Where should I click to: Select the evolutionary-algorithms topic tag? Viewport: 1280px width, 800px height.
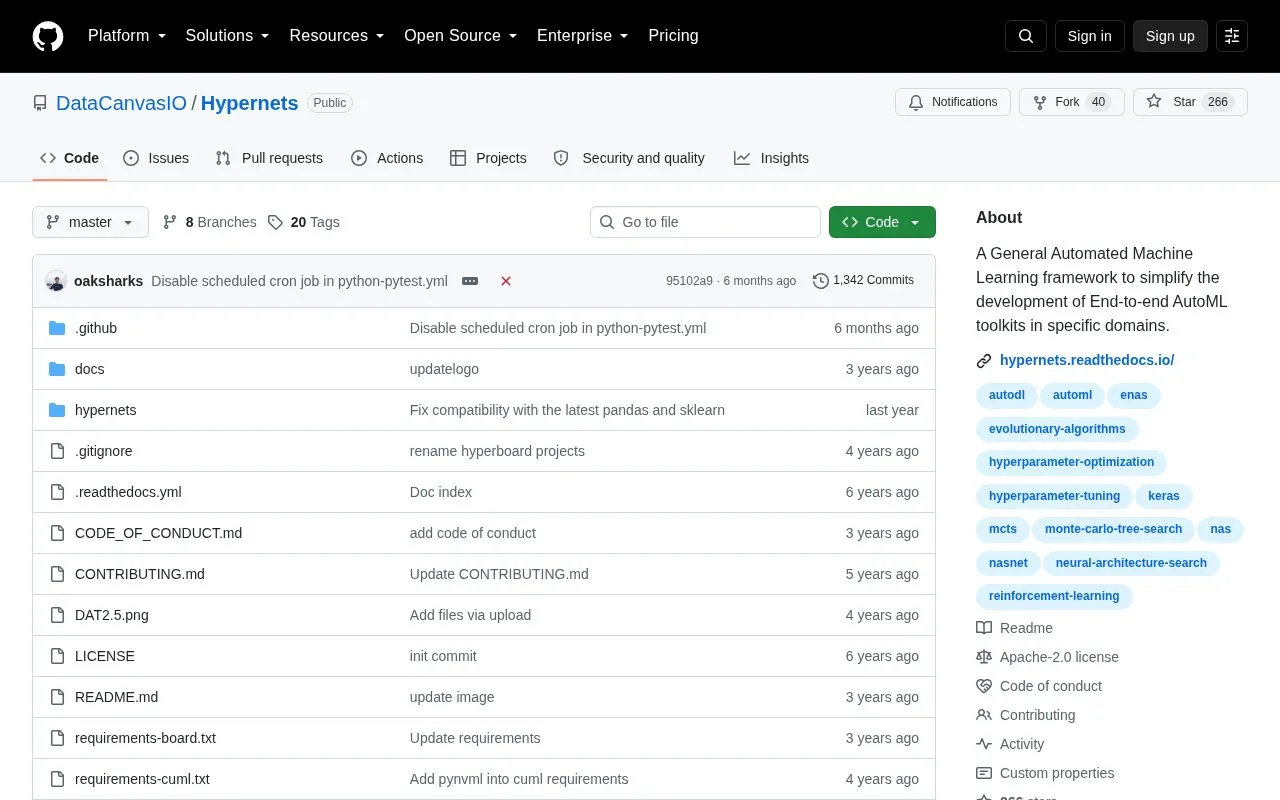click(1057, 429)
